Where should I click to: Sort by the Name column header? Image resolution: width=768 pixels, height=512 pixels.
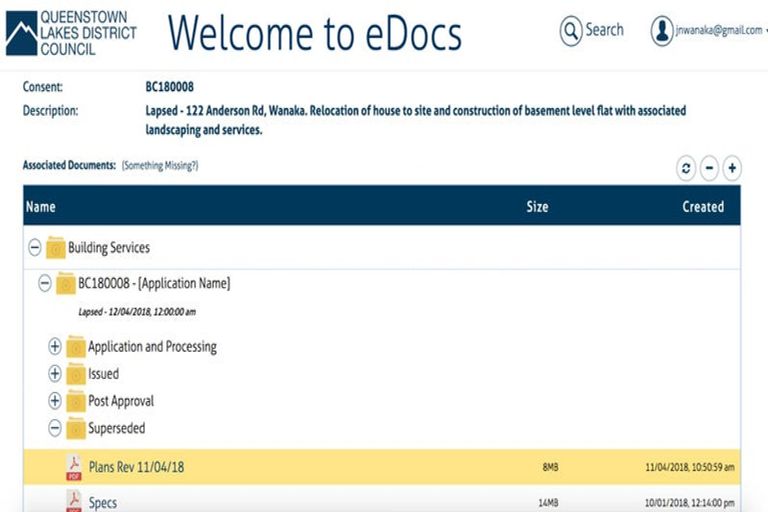point(41,207)
